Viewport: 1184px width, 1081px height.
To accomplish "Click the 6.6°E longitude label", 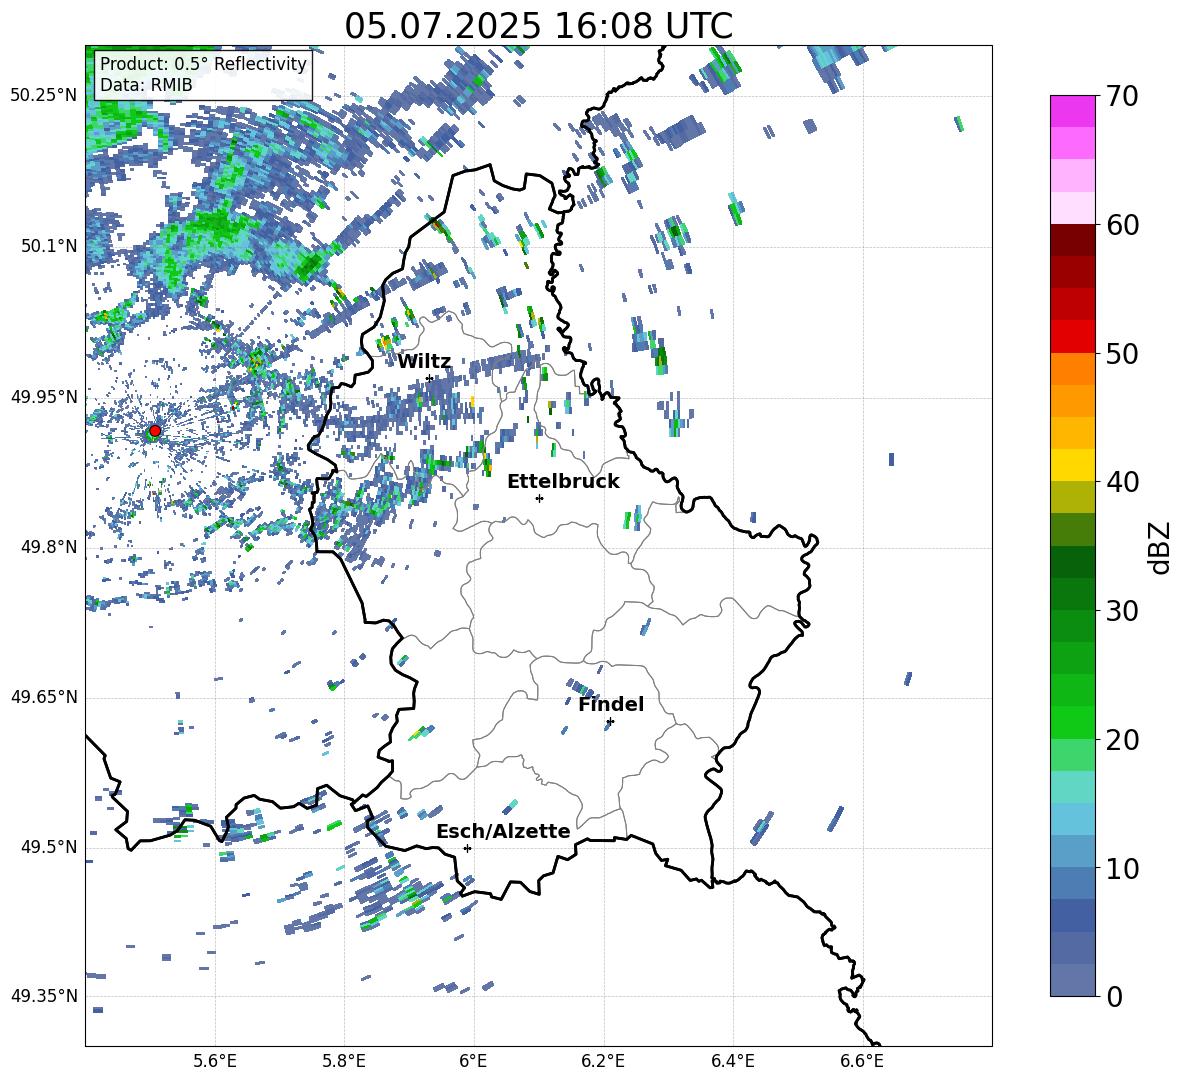I will click(x=862, y=1062).
